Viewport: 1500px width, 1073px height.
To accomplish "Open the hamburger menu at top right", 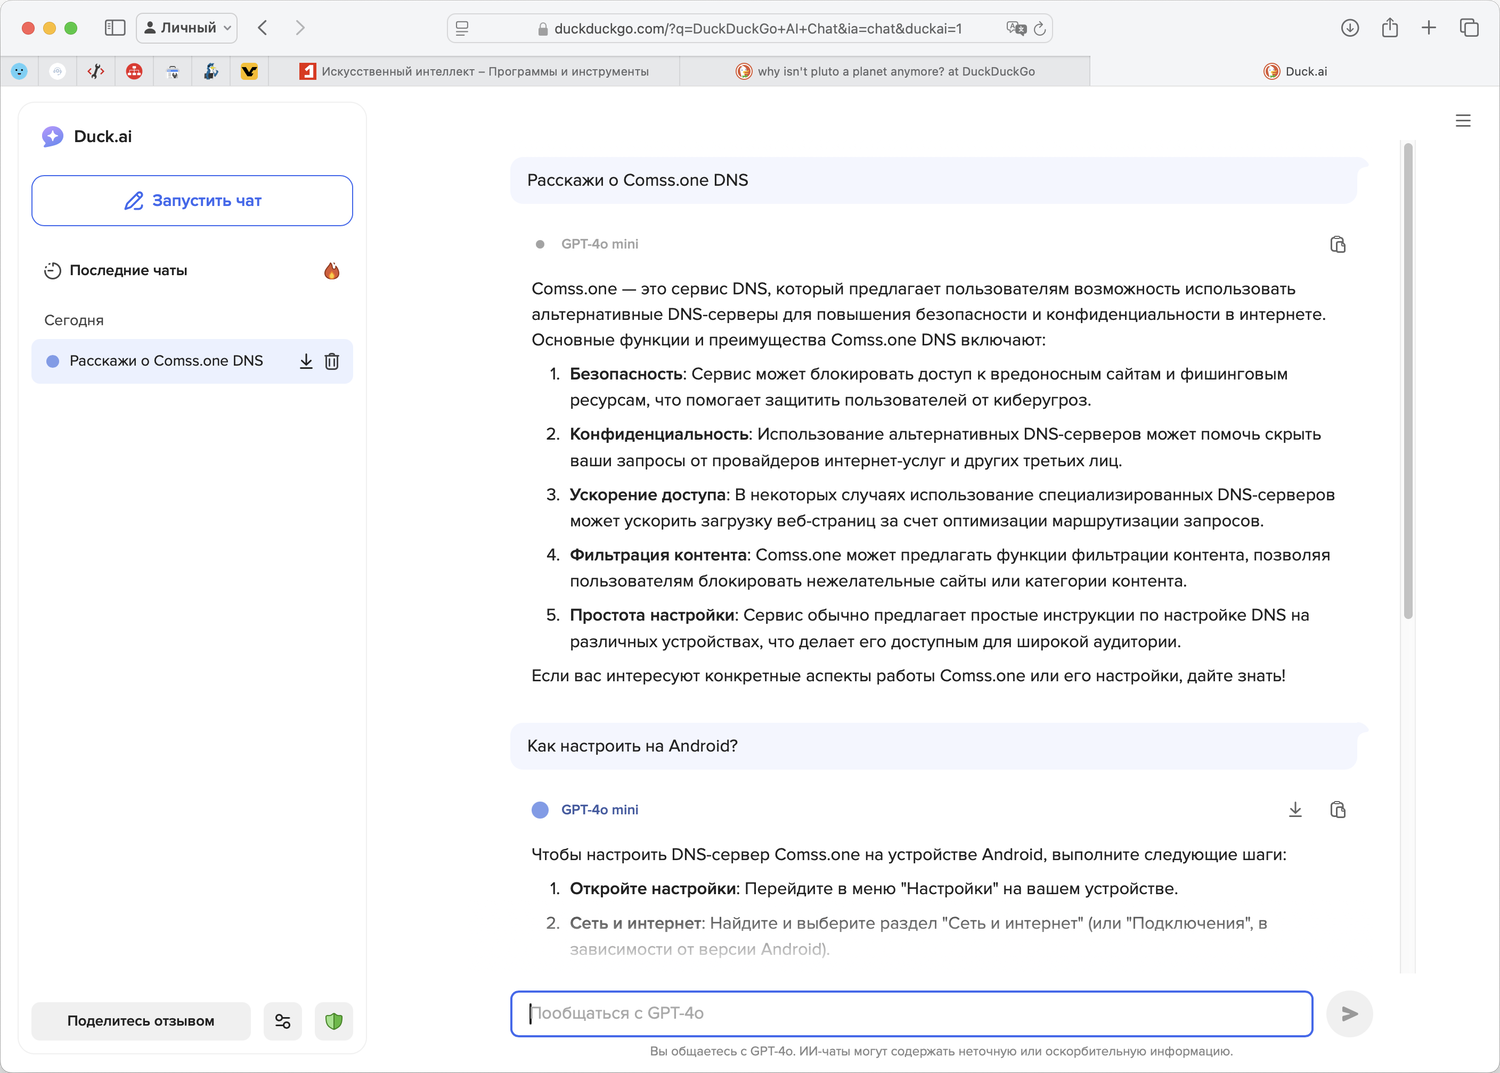I will pyautogui.click(x=1463, y=121).
